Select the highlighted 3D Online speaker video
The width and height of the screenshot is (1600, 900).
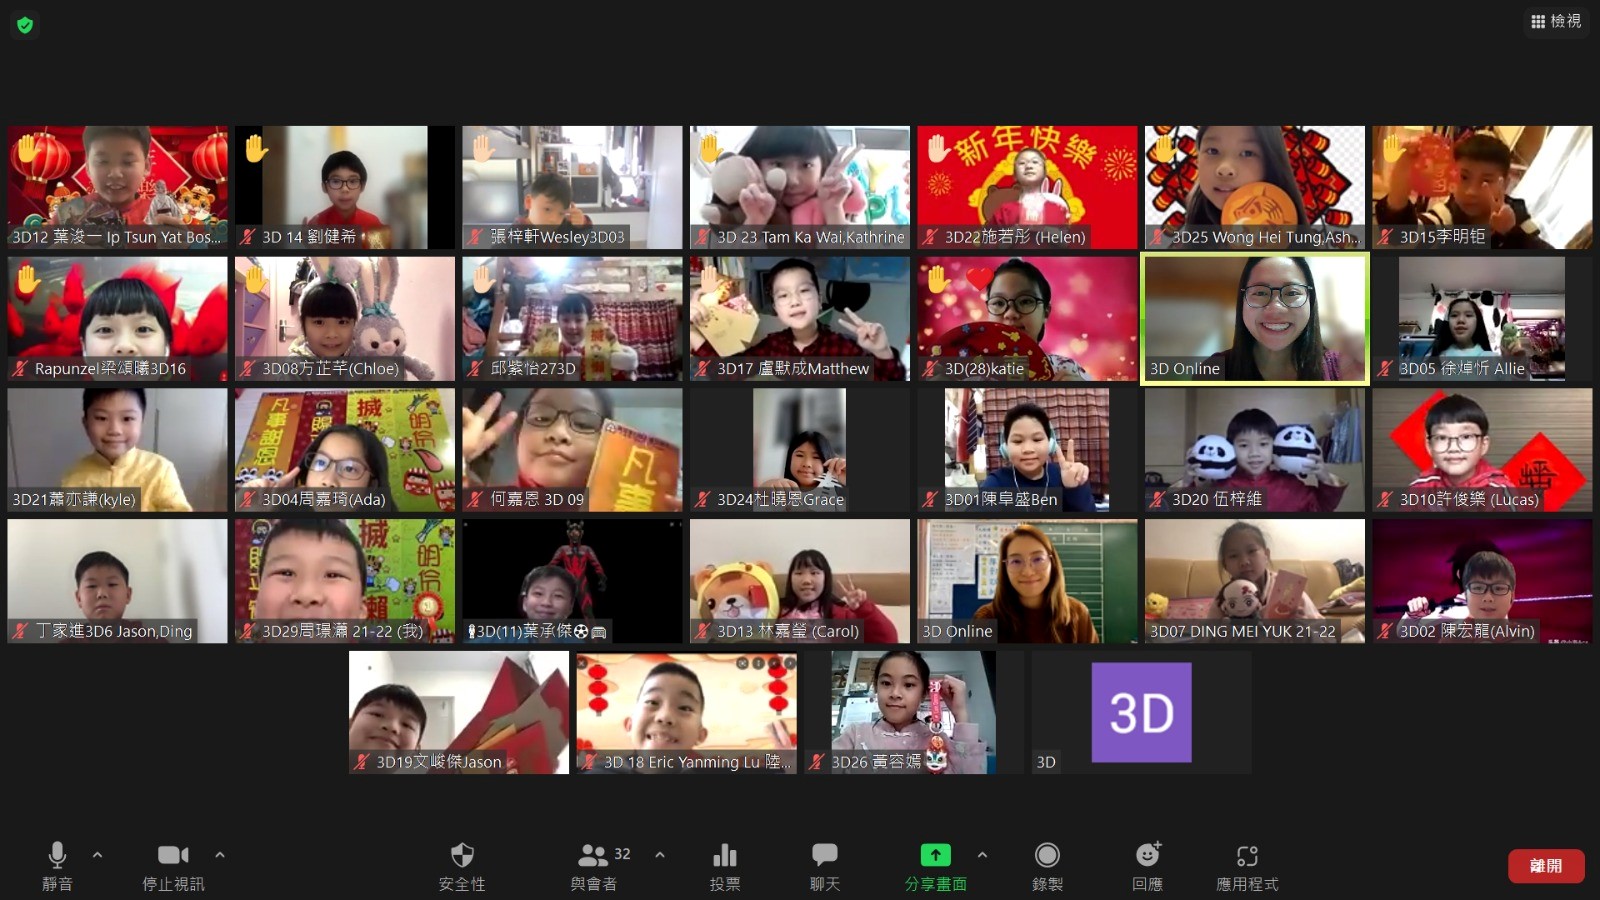[x=1255, y=318]
